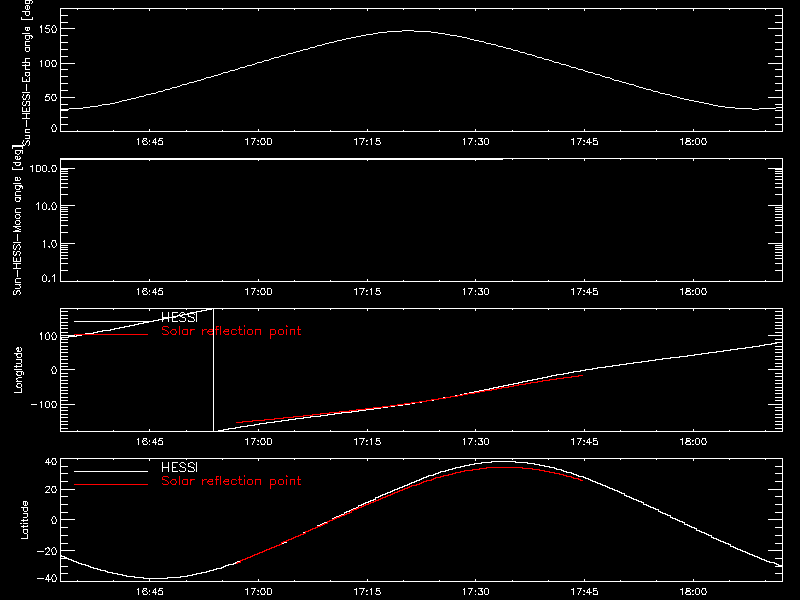
Task: Select Solar reflection point legend in Latitude plot
Action: 231,481
